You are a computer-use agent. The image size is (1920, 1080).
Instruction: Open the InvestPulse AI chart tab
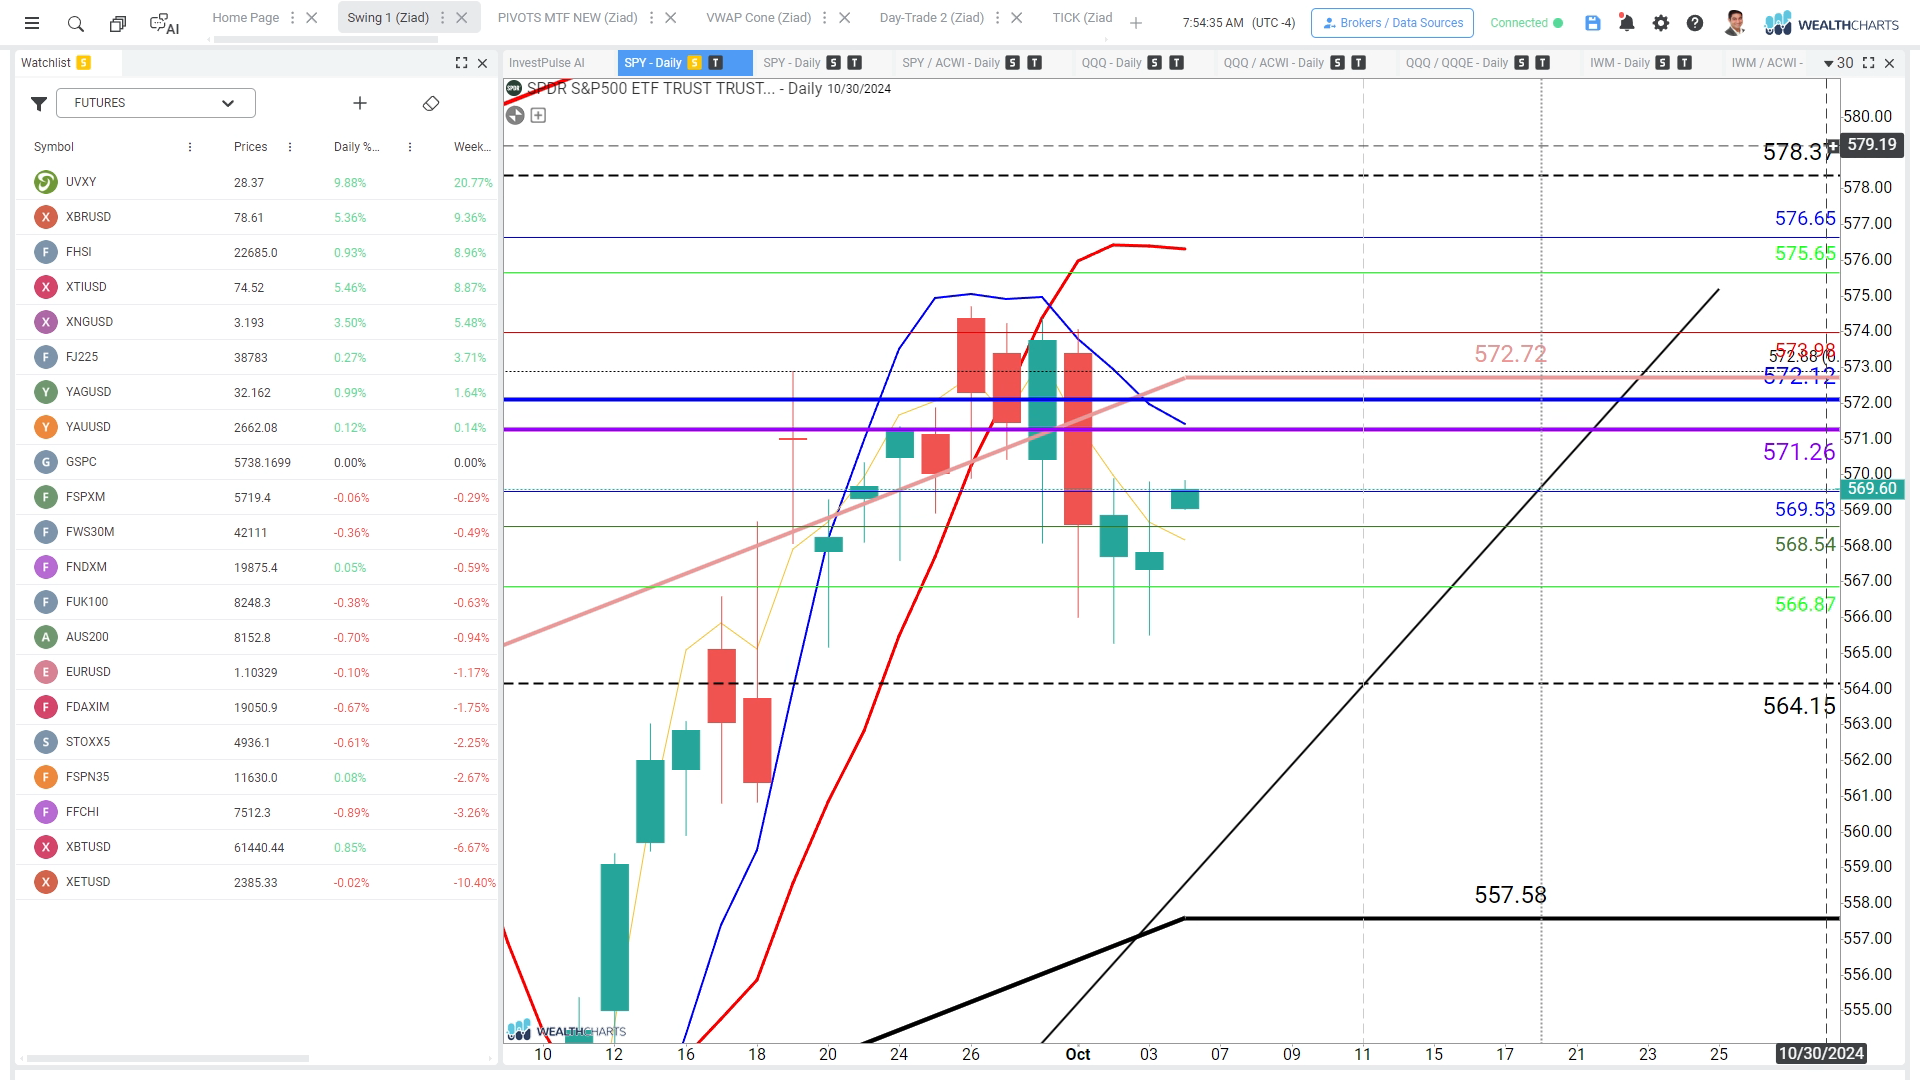pyautogui.click(x=546, y=63)
